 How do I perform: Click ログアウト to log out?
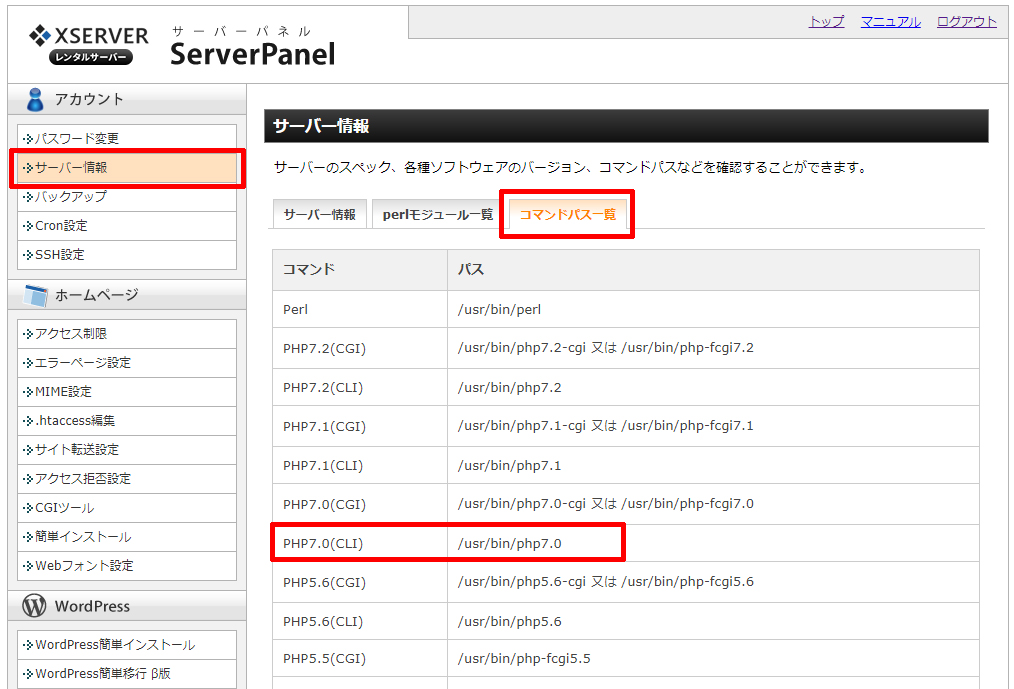[966, 22]
